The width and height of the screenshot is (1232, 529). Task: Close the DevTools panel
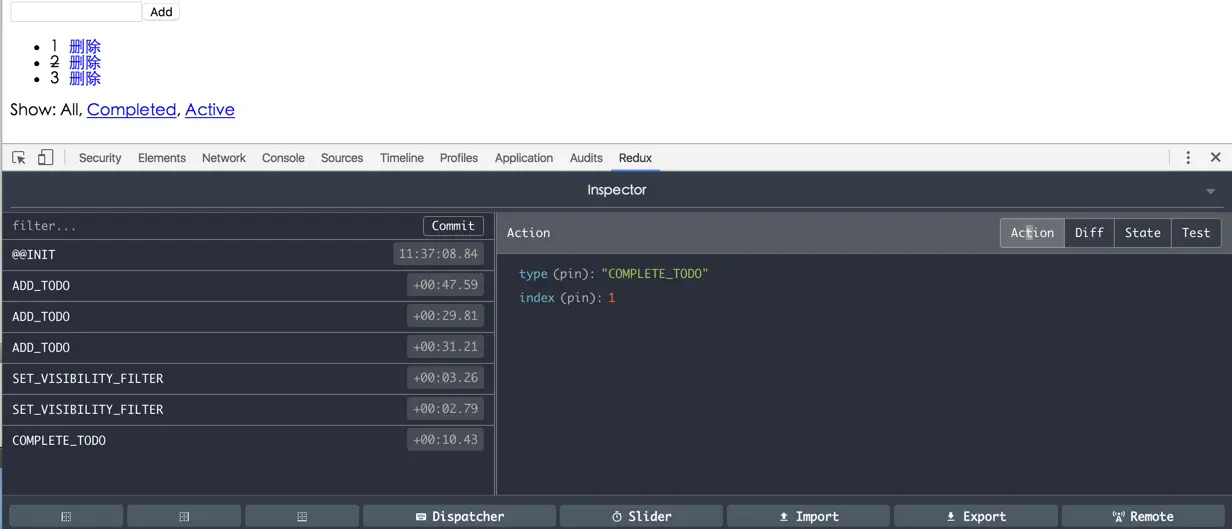(1216, 158)
